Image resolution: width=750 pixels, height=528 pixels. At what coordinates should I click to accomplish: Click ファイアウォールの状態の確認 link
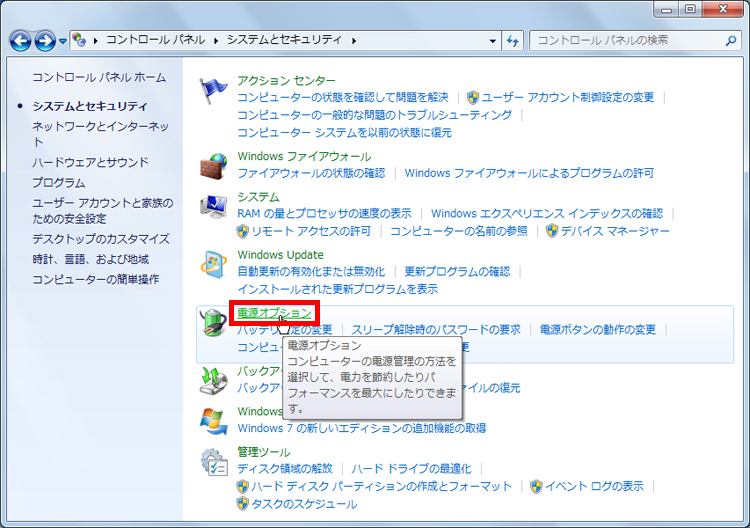click(x=311, y=173)
